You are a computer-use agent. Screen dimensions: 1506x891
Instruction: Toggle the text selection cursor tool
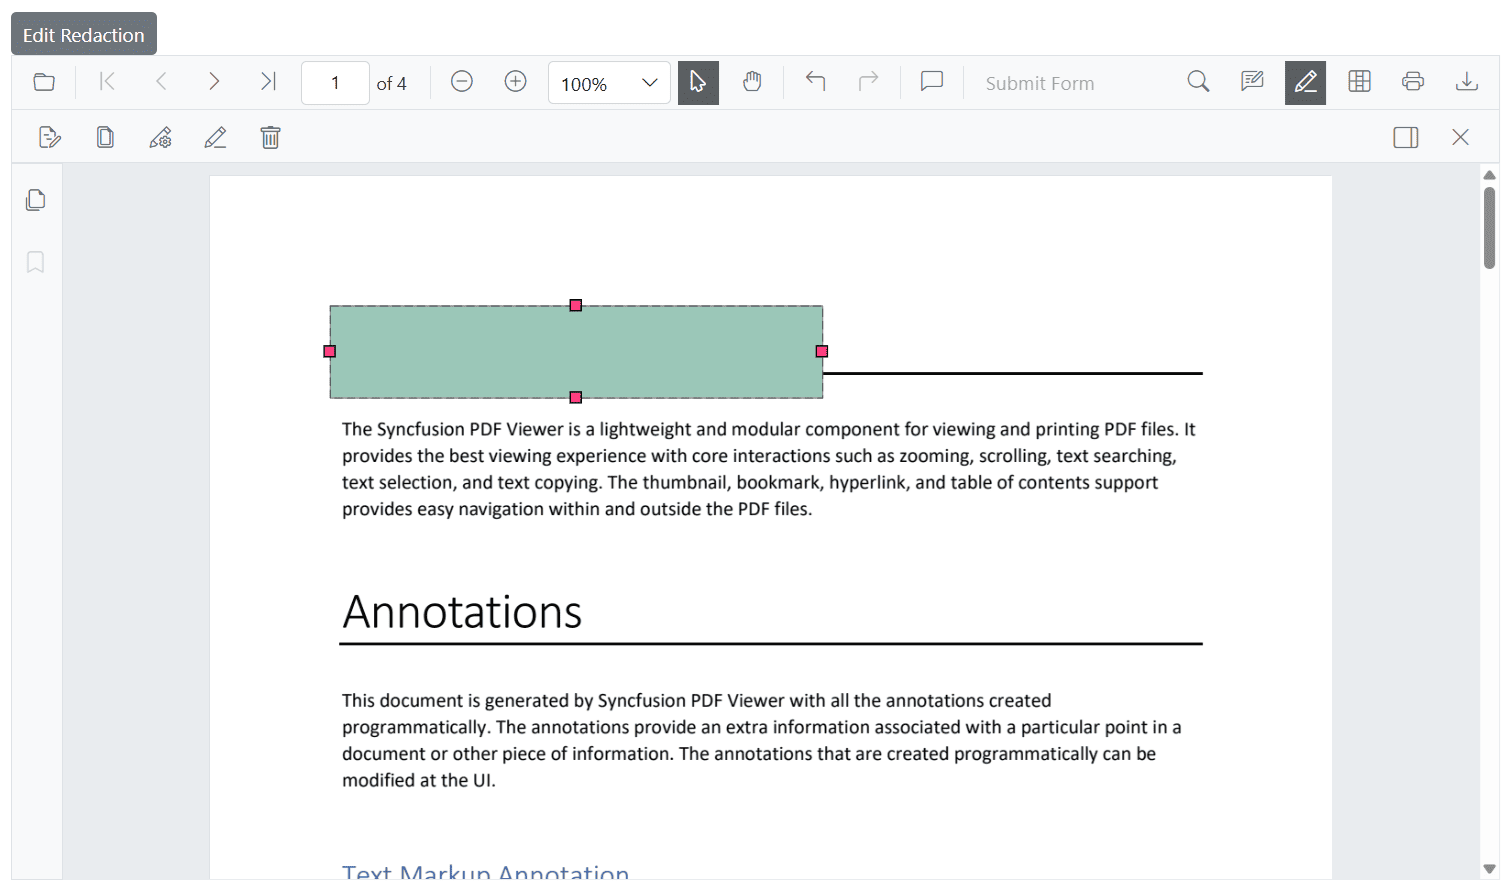pyautogui.click(x=698, y=82)
